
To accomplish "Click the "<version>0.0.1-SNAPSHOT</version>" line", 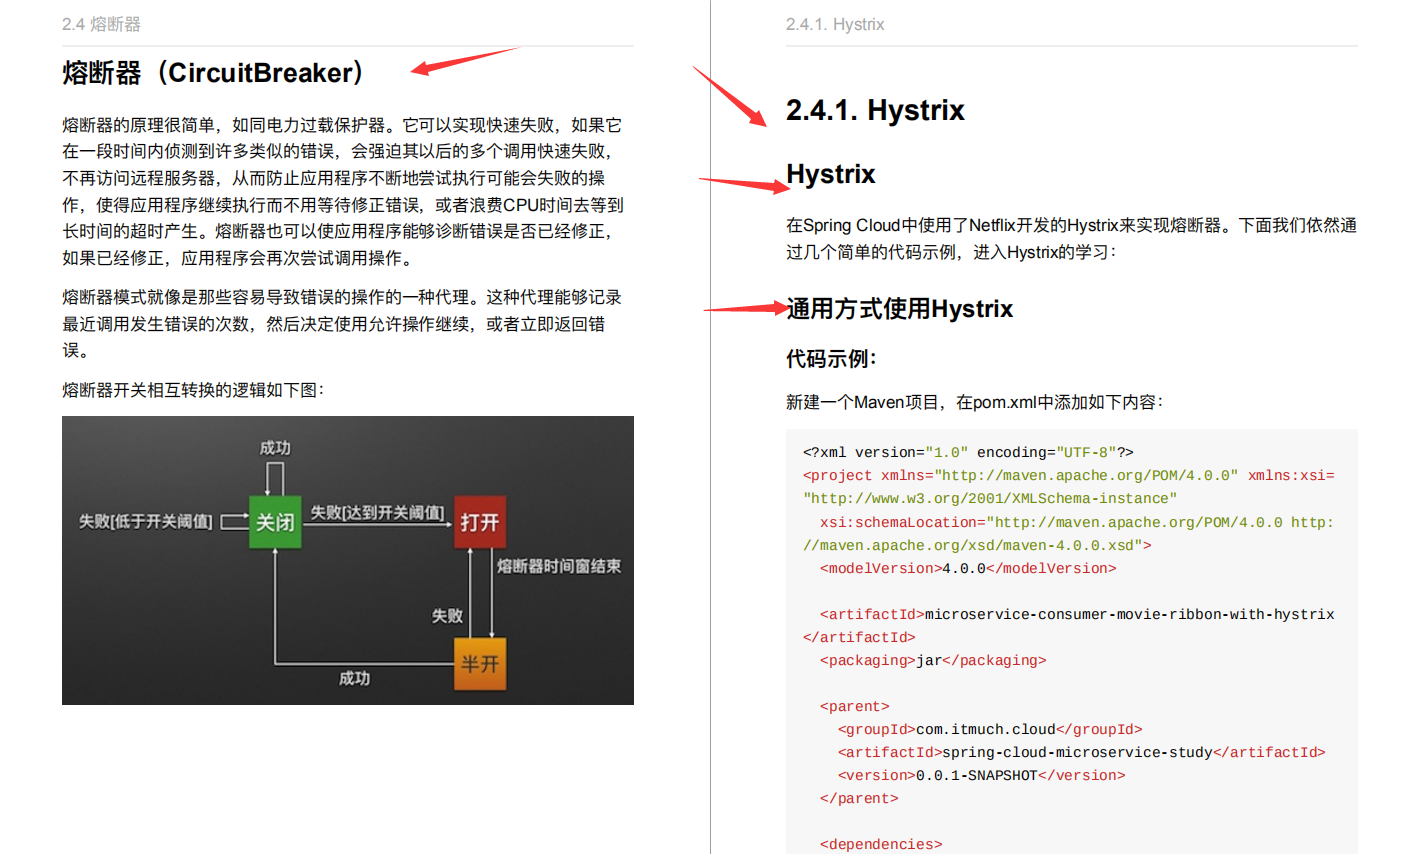I will (x=982, y=775).
